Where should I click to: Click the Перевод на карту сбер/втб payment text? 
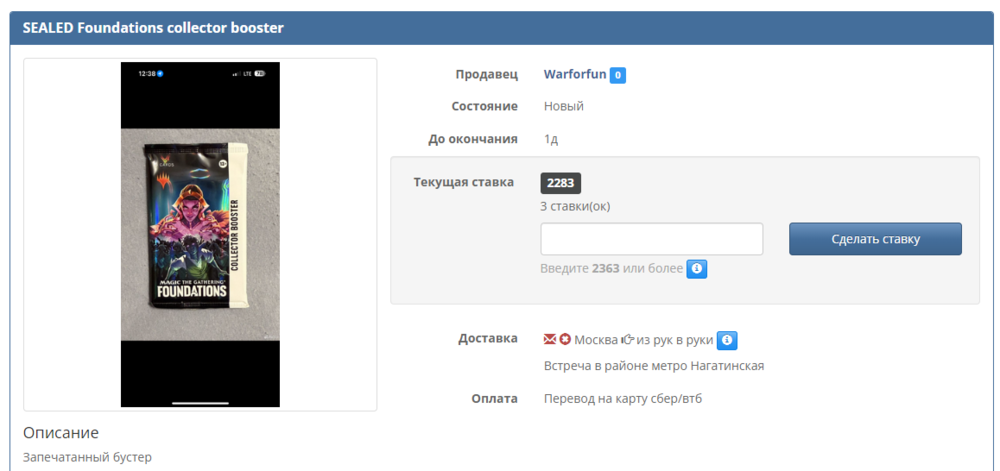click(x=622, y=399)
